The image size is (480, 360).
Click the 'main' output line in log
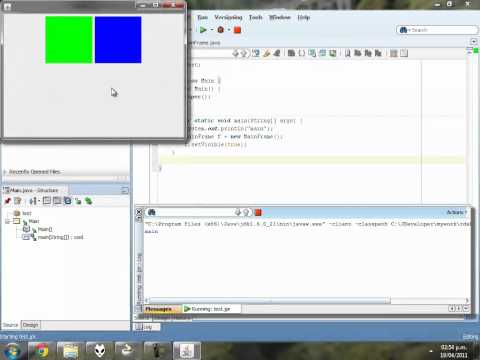(151, 232)
